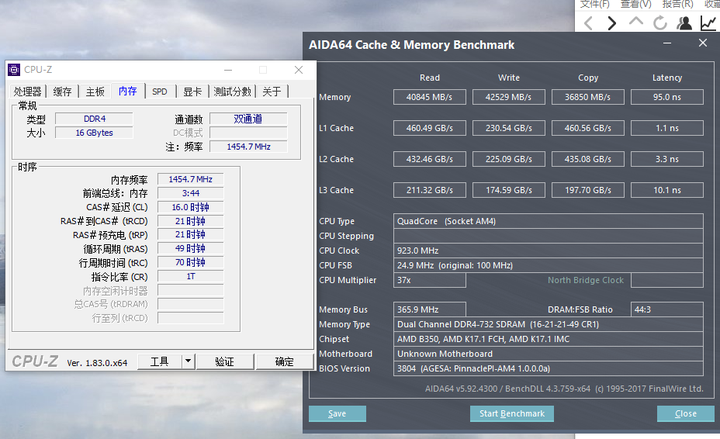Click the CPU Multiplier value 37x
The height and width of the screenshot is (439, 720).
[x=429, y=280]
